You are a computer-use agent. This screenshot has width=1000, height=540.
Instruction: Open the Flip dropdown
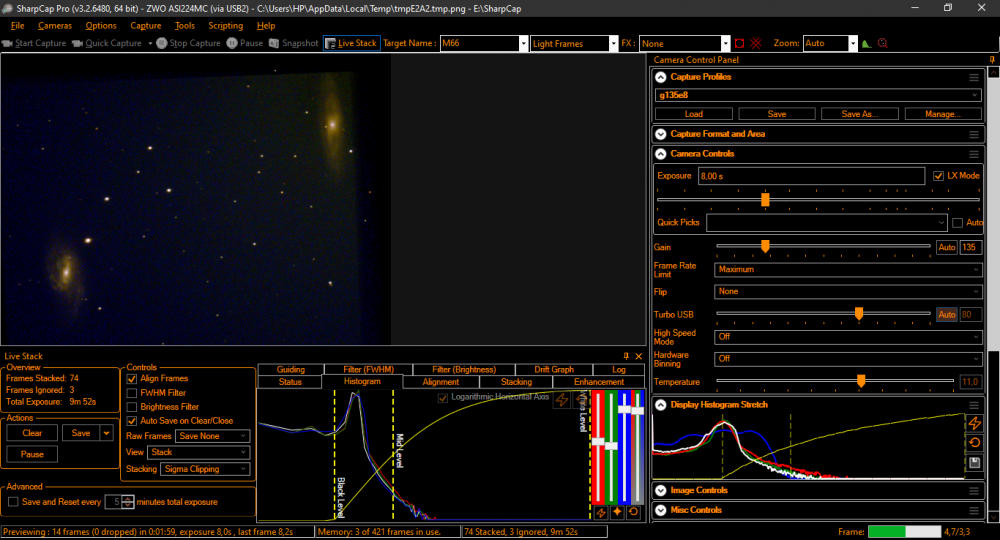848,291
